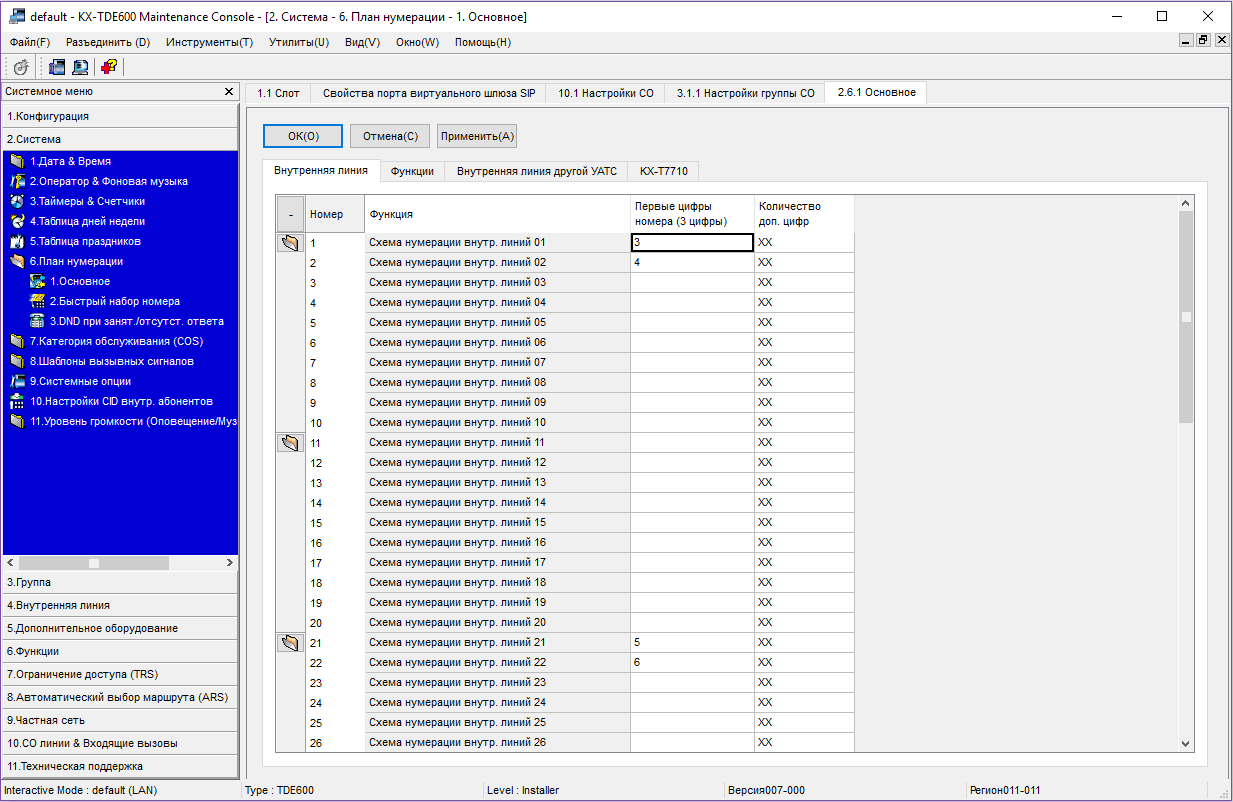Click the Настройки CID внутр. абонентов icon
This screenshot has height=802, width=1233.
pos(16,401)
